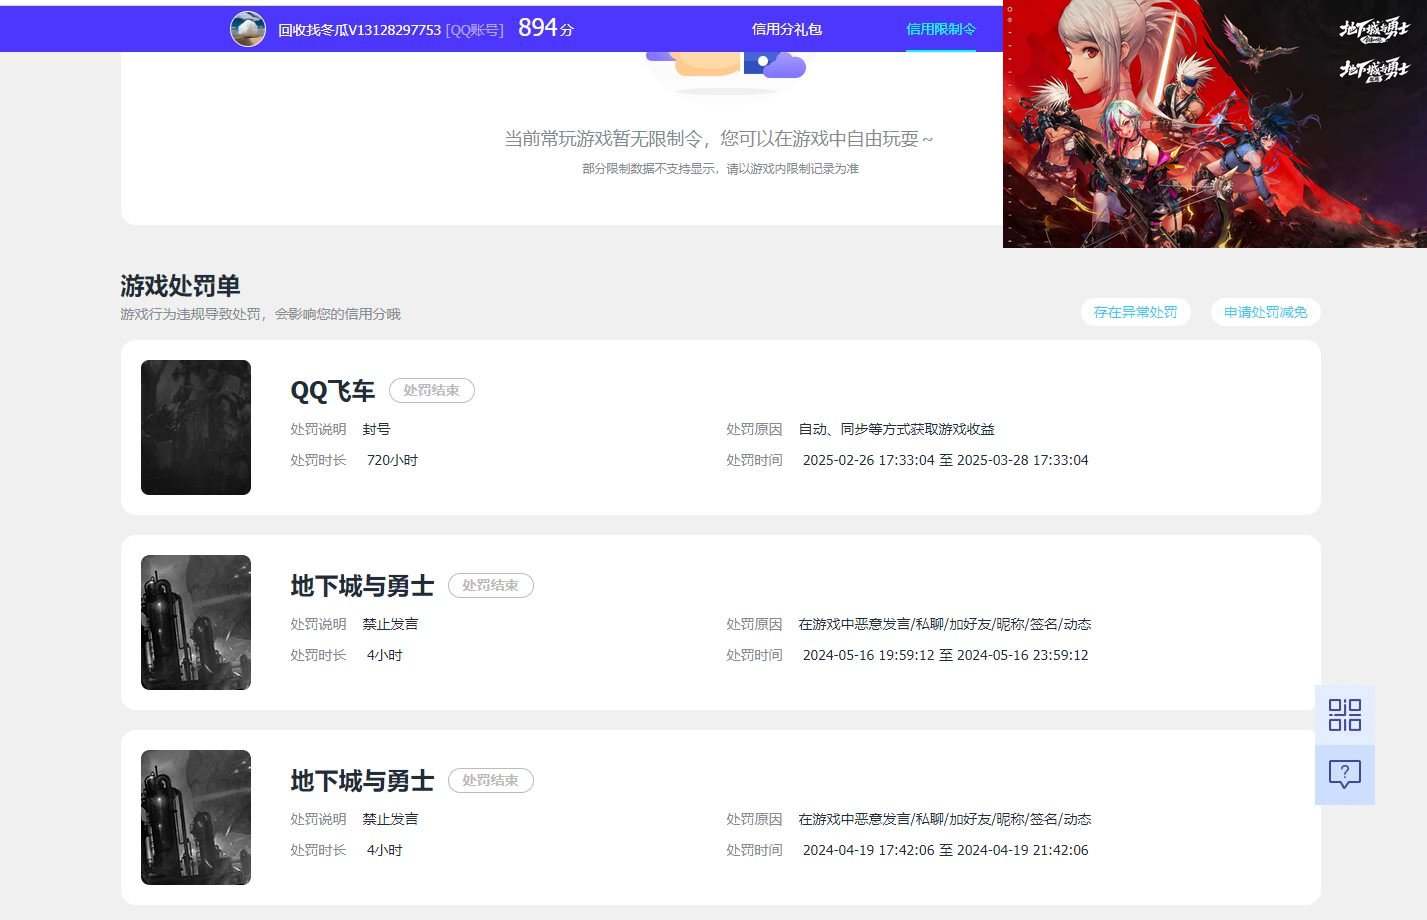1427x920 pixels.
Task: Click the 游戏处罚单 section heading
Action: click(x=180, y=286)
